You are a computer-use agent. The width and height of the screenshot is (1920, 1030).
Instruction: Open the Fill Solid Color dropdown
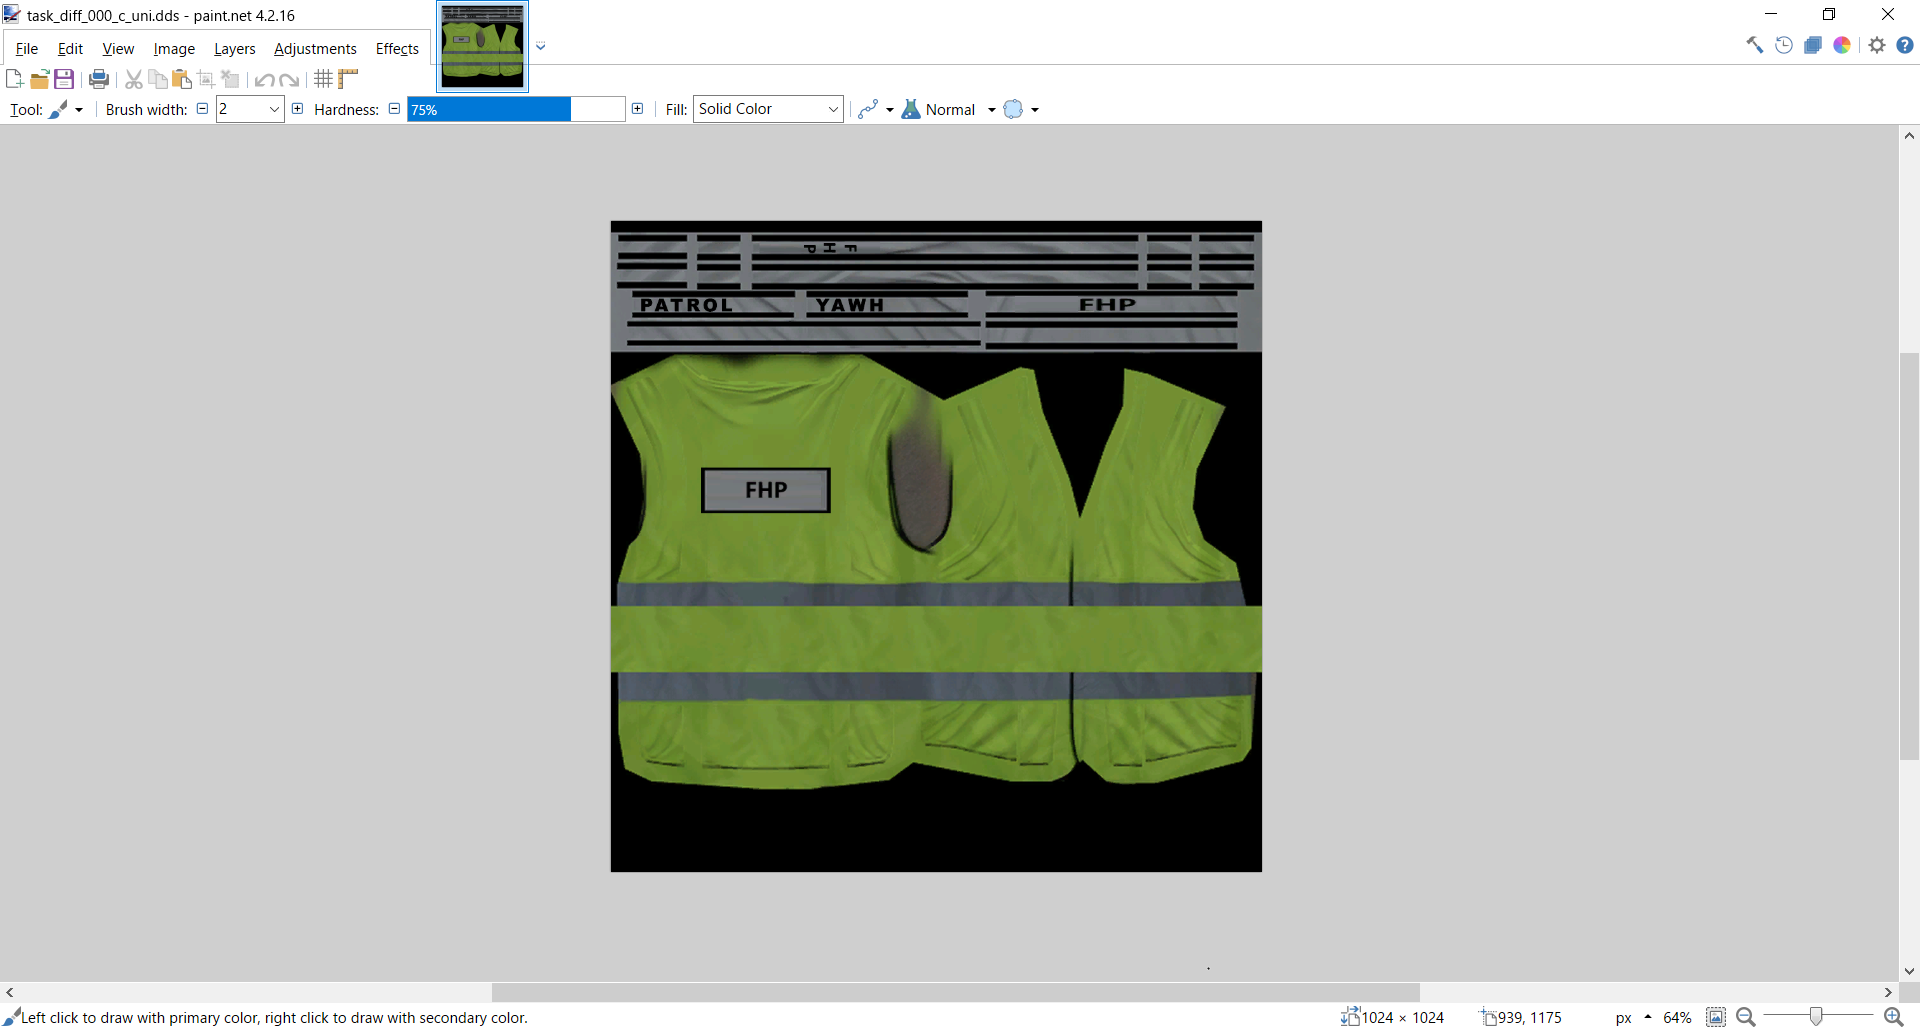(x=768, y=109)
